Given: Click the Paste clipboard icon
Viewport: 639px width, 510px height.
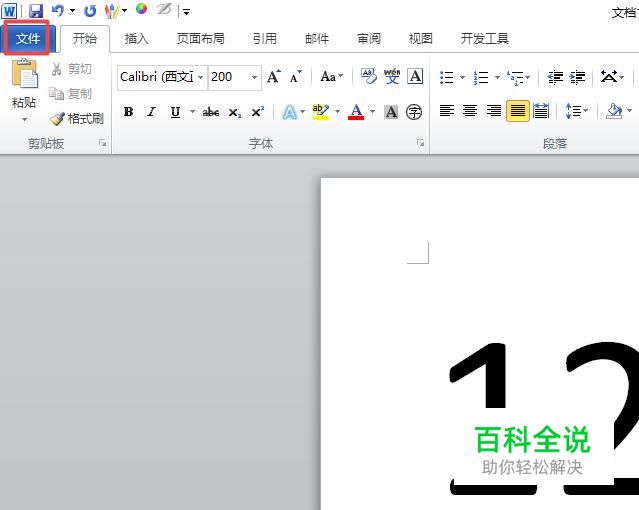Looking at the screenshot, I should (x=24, y=74).
